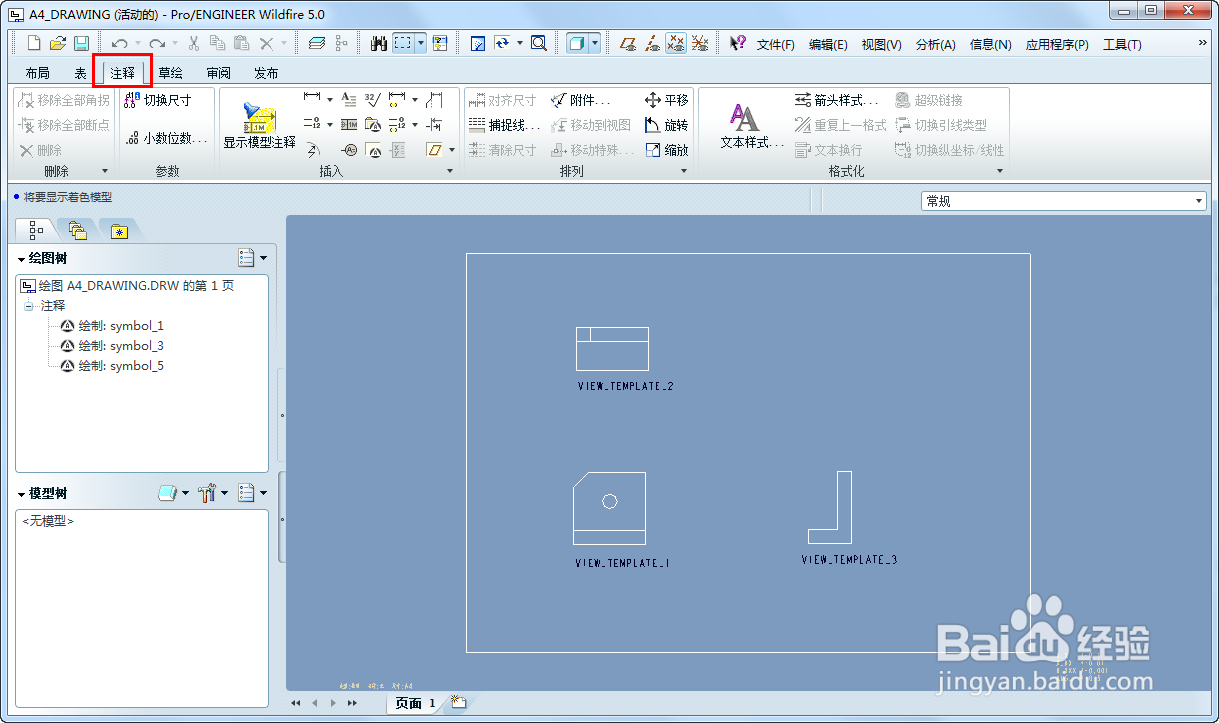Click the Rotate icon in Arrange group

(652, 125)
